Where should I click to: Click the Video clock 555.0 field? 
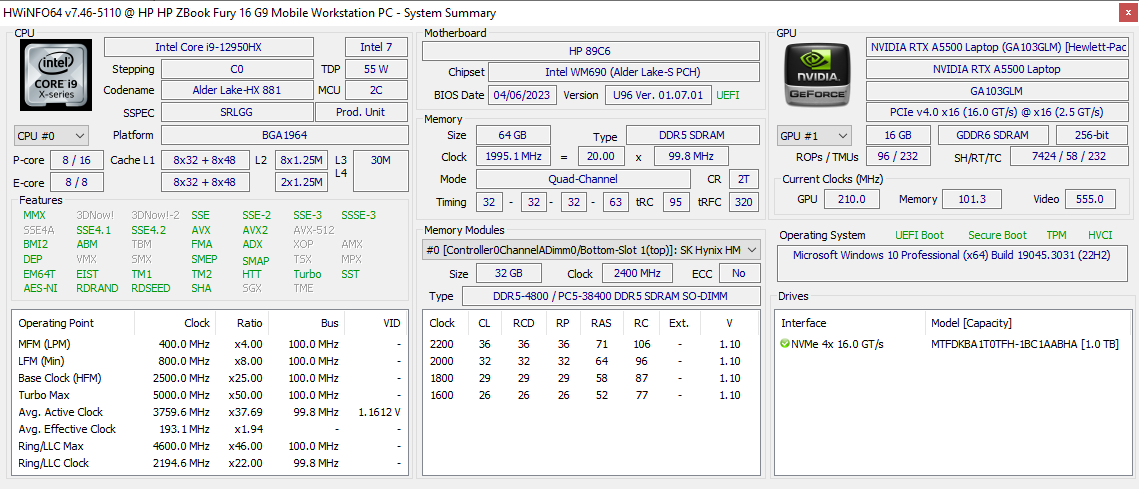point(1090,199)
